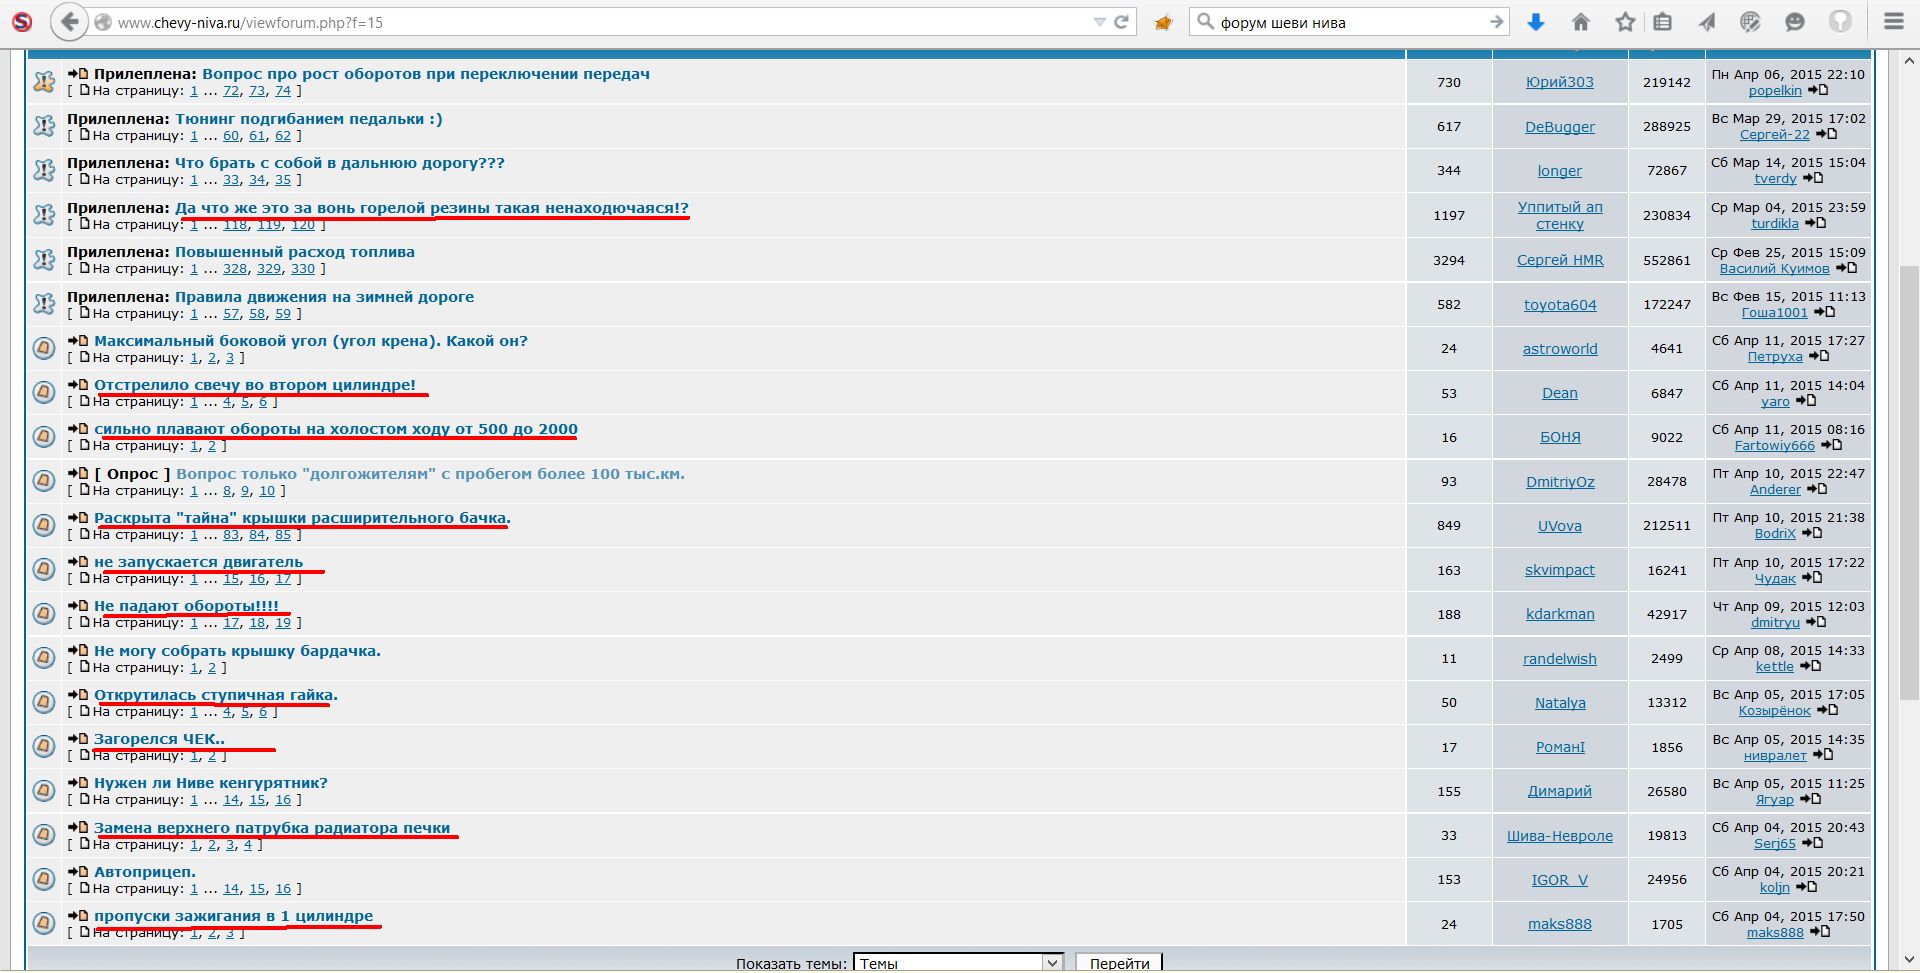Click the paper plane toolbar icon
Image resolution: width=1920 pixels, height=973 pixels.
click(x=1707, y=22)
